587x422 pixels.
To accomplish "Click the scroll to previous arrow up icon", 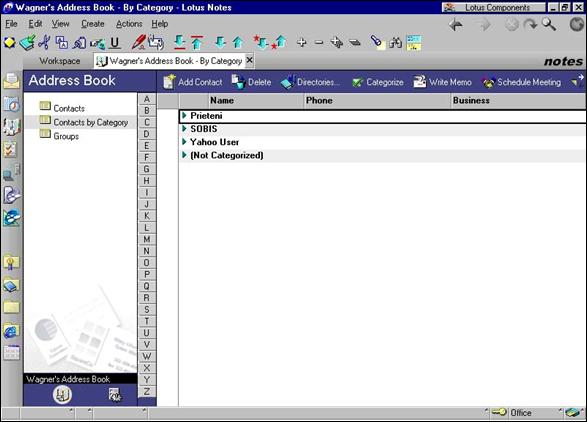I will (x=237, y=42).
